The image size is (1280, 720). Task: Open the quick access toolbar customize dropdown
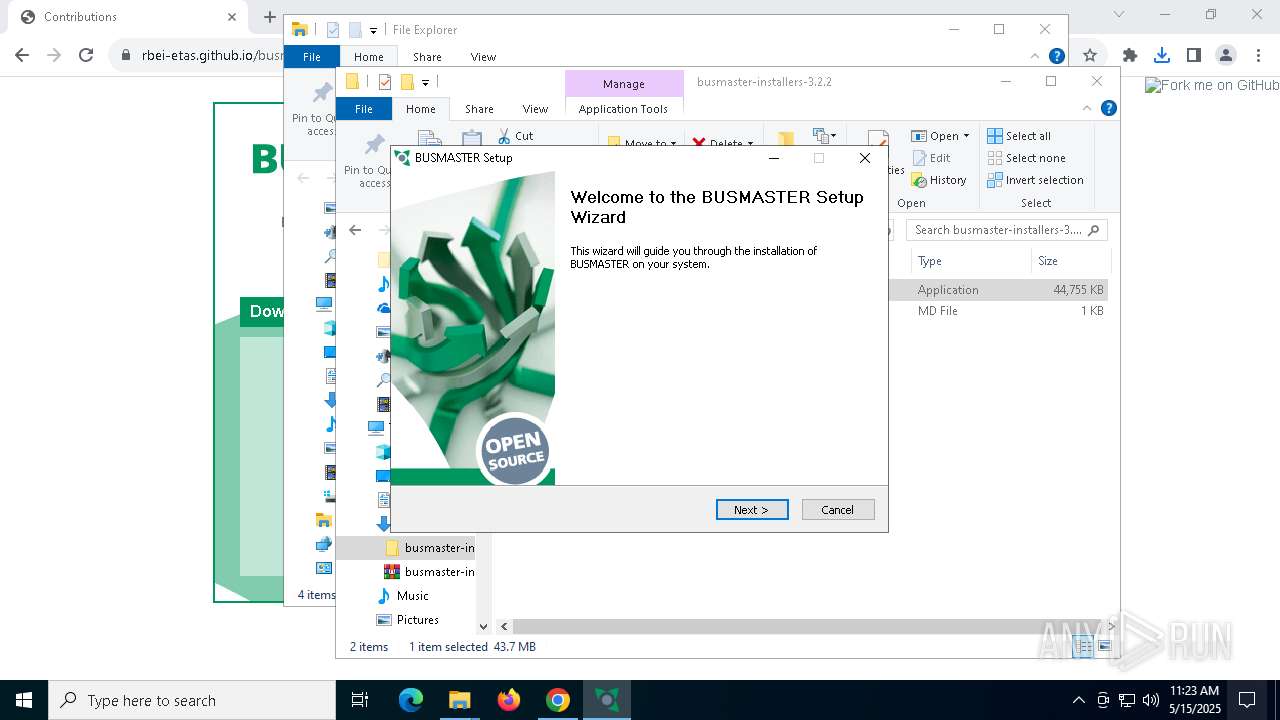tap(425, 82)
